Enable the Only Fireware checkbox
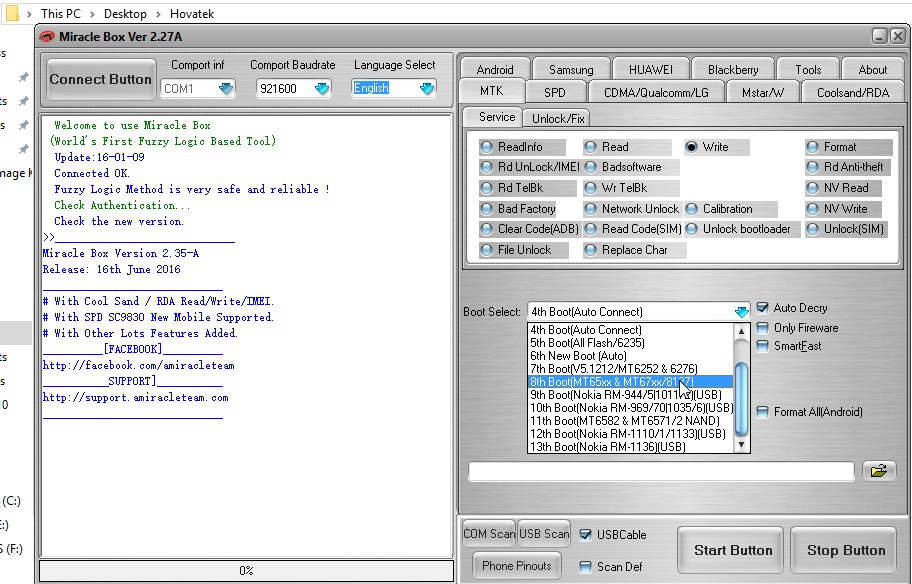This screenshot has width=912, height=584. tap(763, 328)
